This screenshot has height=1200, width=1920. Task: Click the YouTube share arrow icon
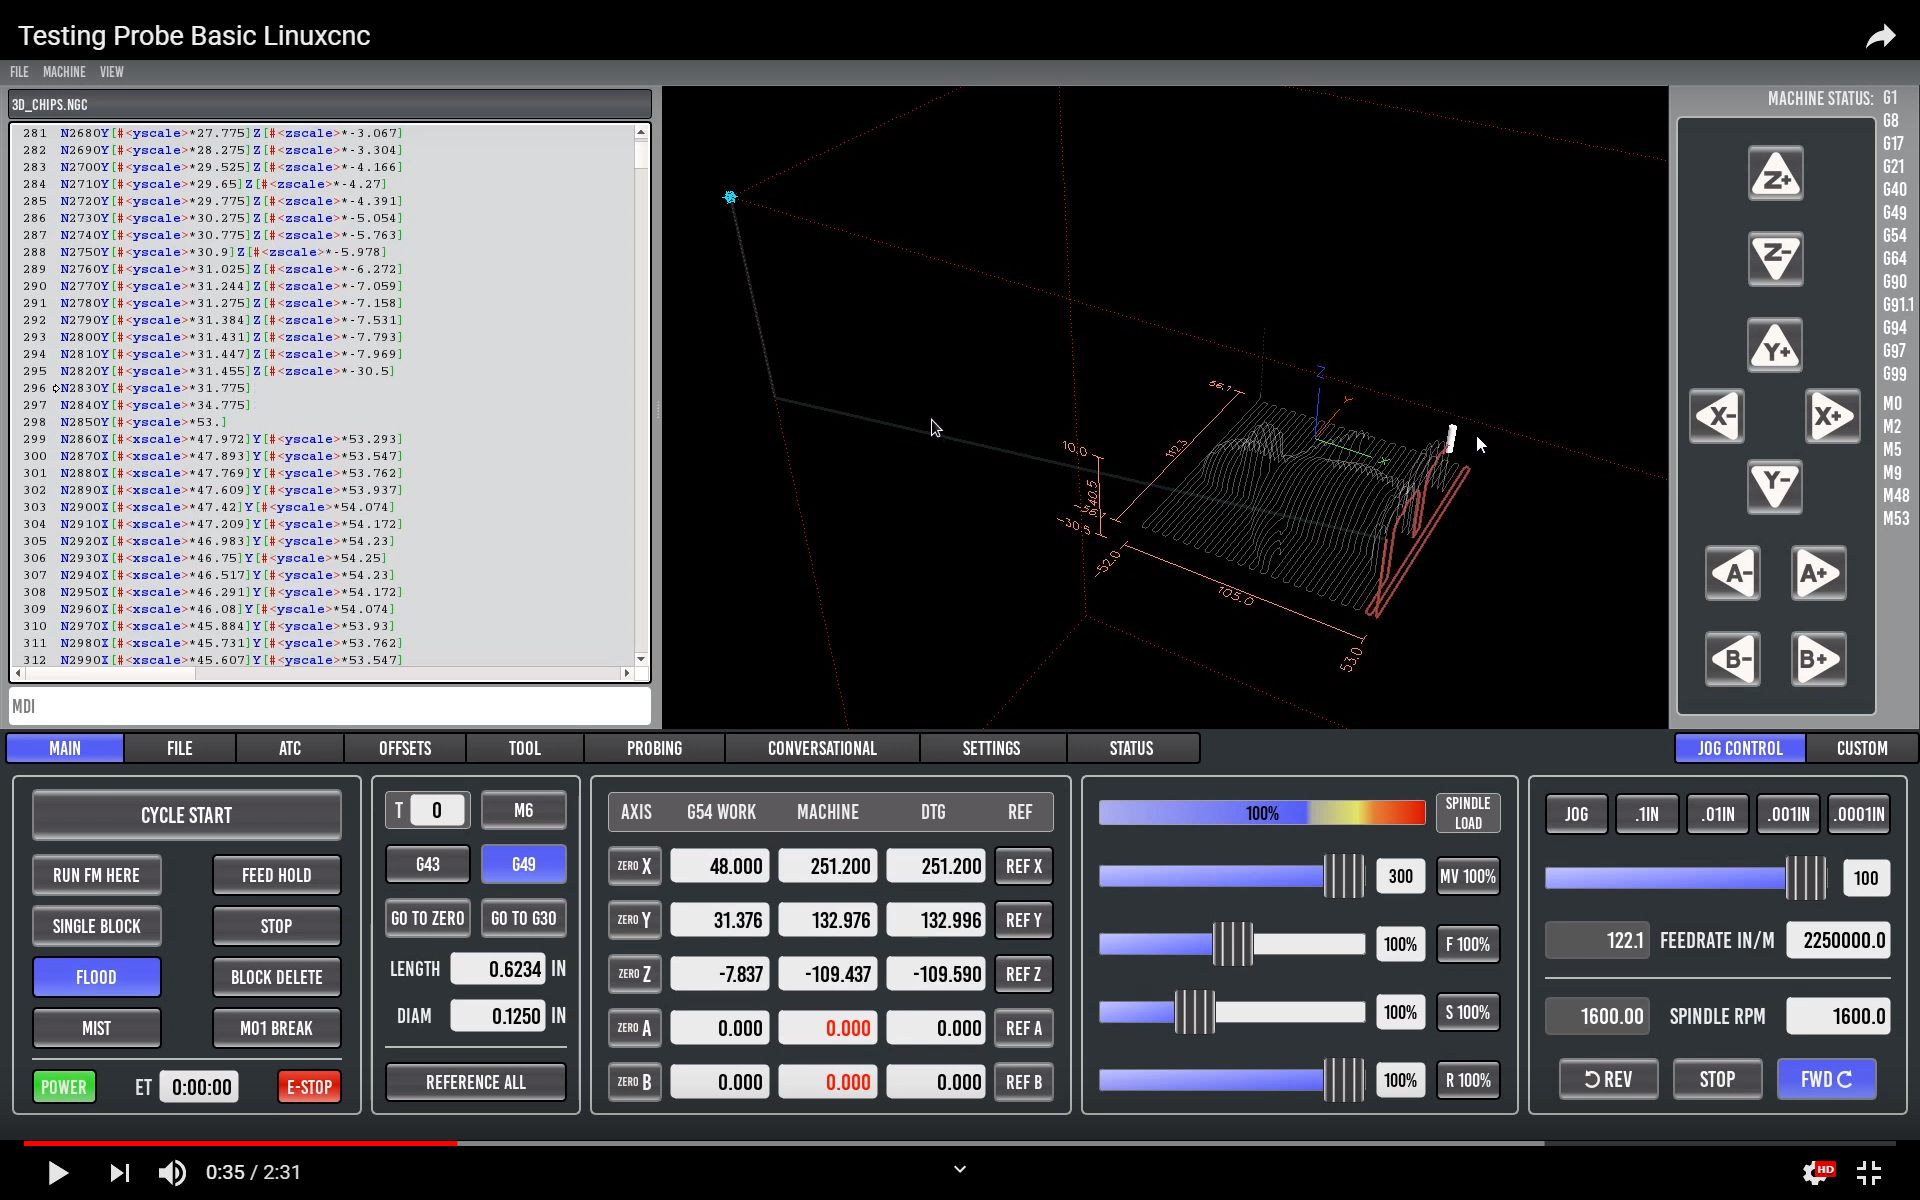(1880, 37)
